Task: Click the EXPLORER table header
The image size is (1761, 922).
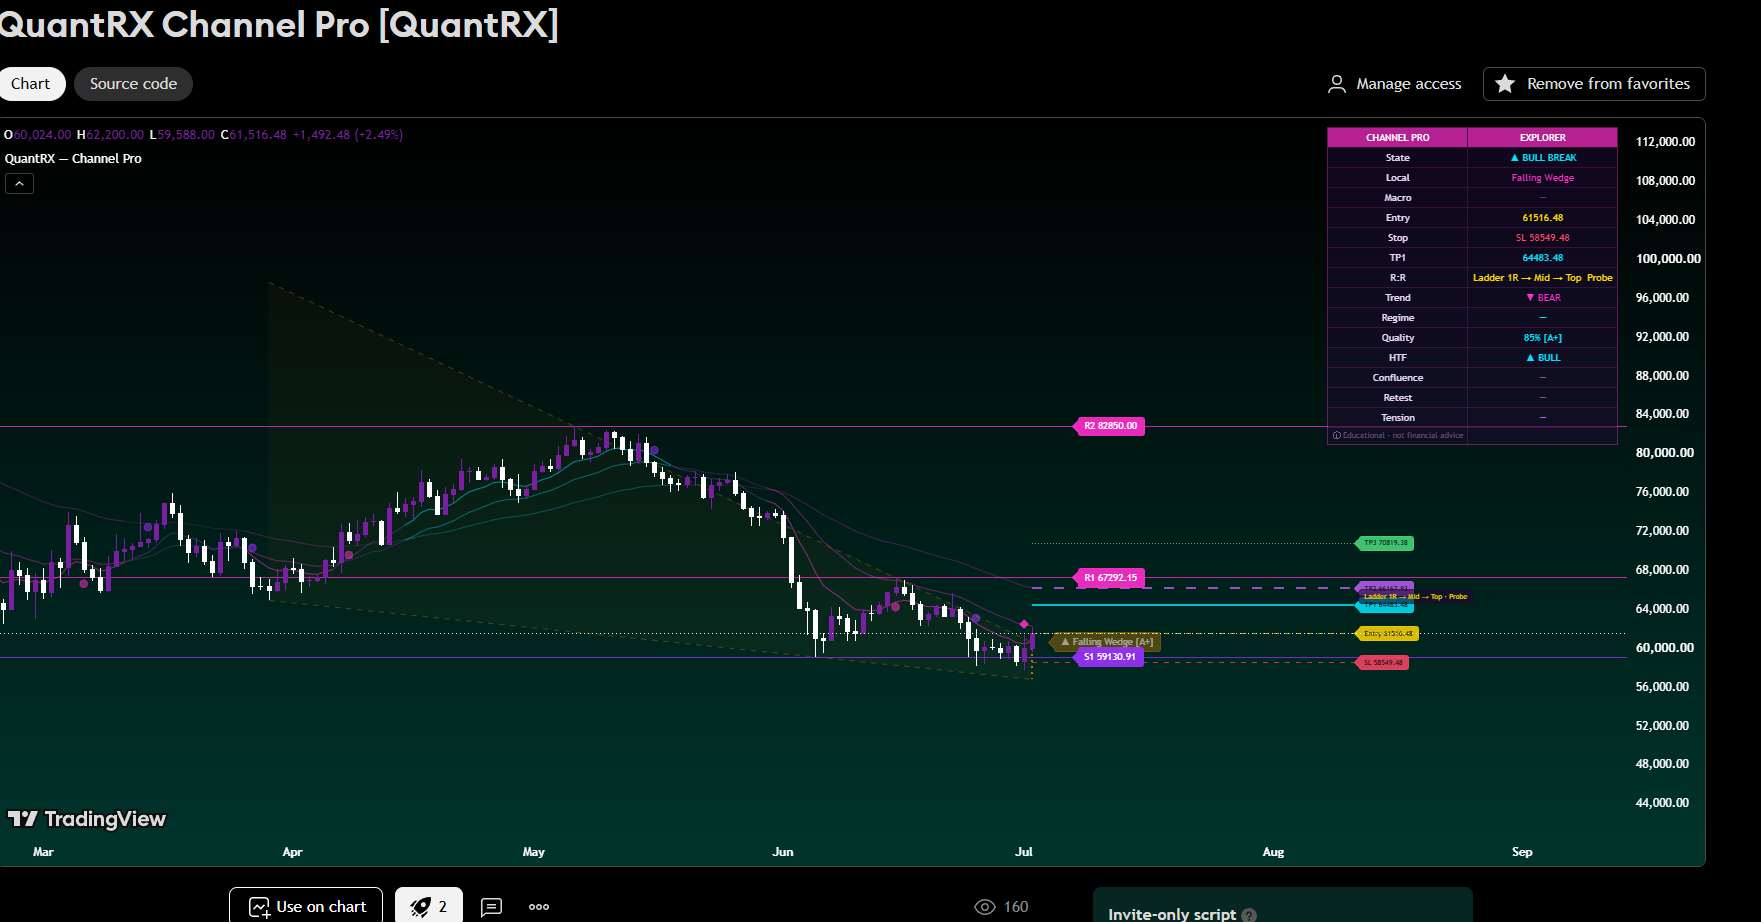Action: click(x=1542, y=138)
